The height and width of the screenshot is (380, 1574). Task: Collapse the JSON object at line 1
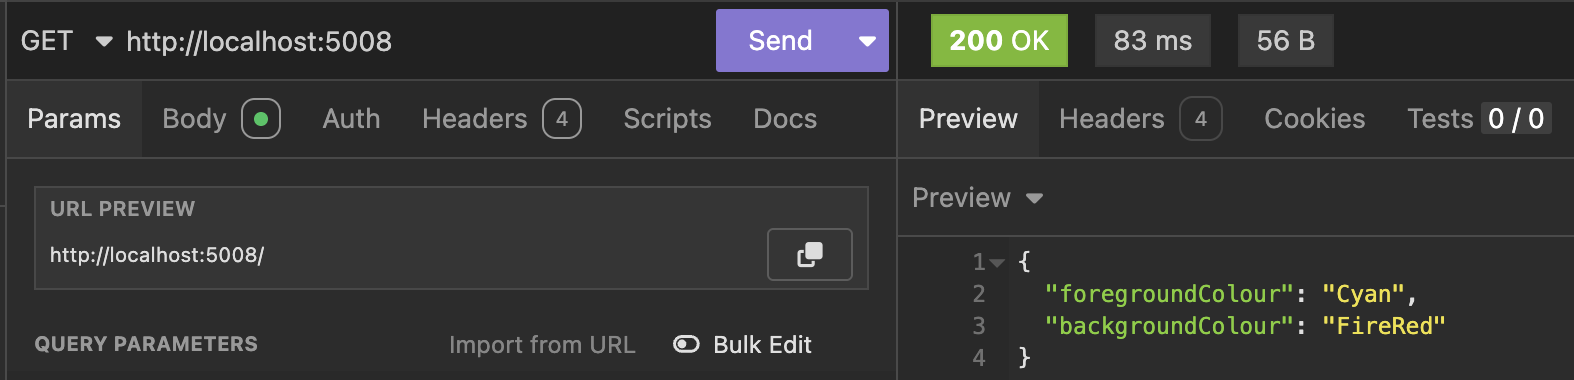[x=997, y=262]
